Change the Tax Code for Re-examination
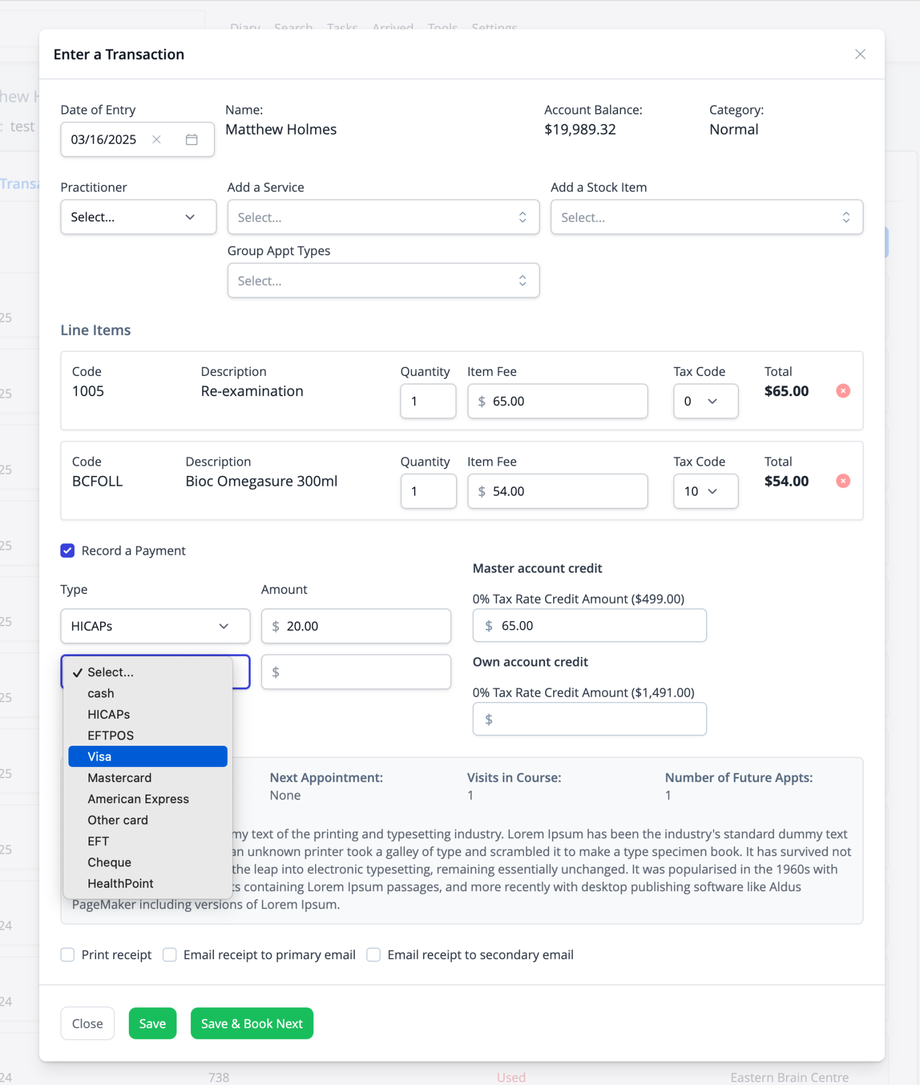920x1085 pixels. click(705, 401)
